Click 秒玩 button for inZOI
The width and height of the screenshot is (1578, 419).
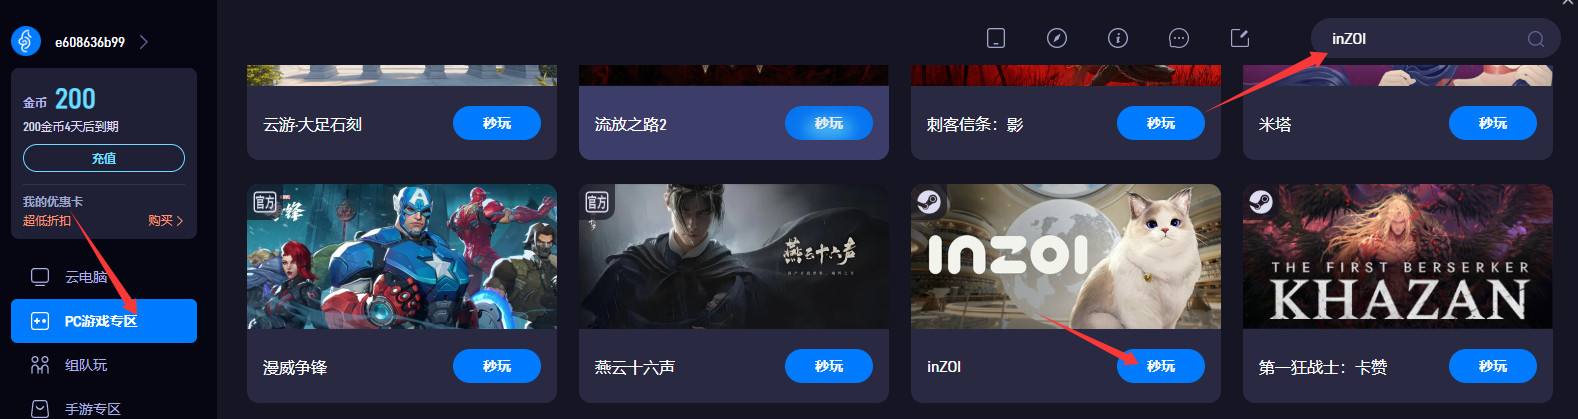click(1160, 366)
